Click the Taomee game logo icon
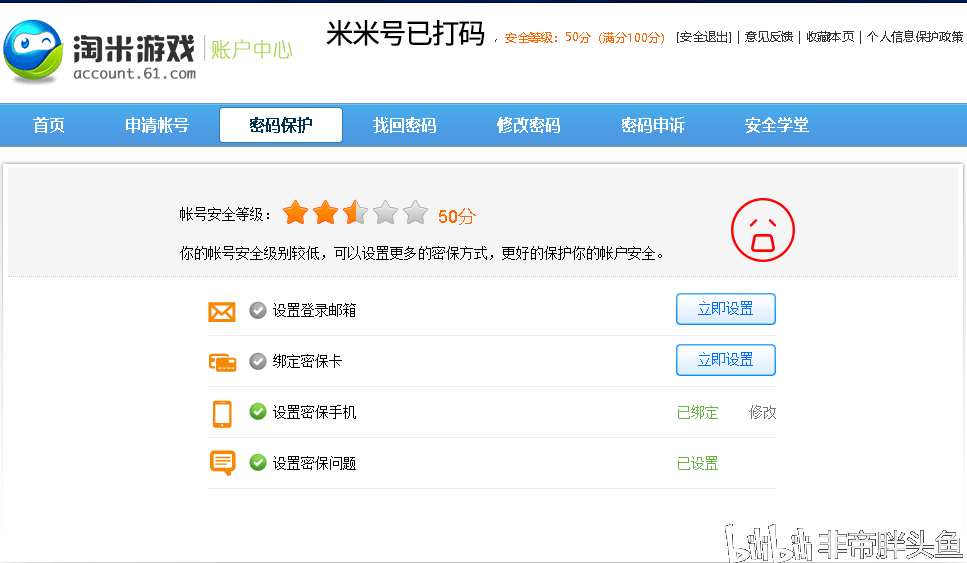 pyautogui.click(x=33, y=52)
